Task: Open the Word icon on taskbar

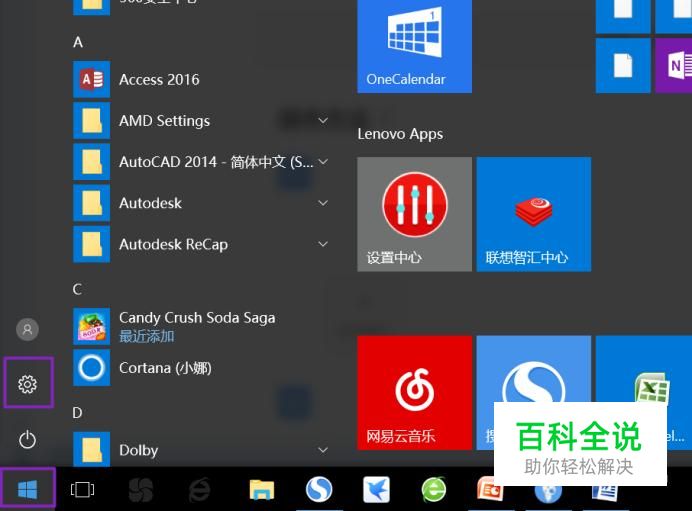Action: tap(605, 493)
